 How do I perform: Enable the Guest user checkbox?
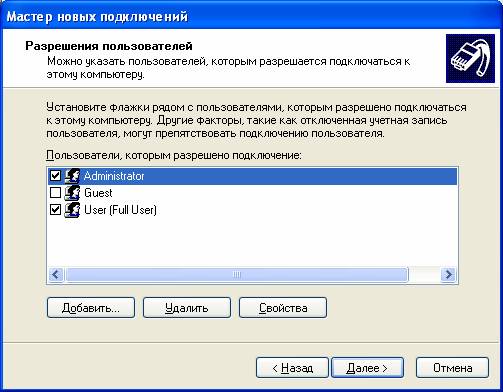click(55, 193)
